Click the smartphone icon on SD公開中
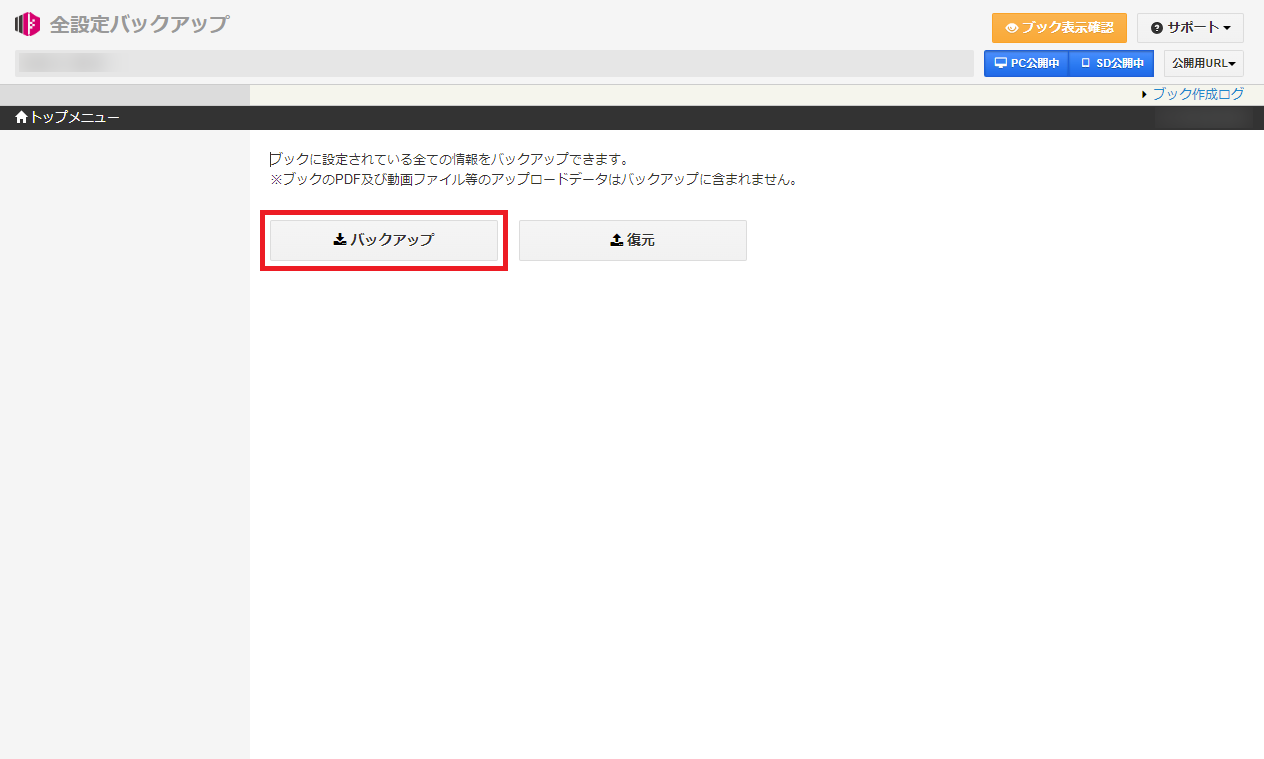The height and width of the screenshot is (759, 1264). pos(1087,63)
